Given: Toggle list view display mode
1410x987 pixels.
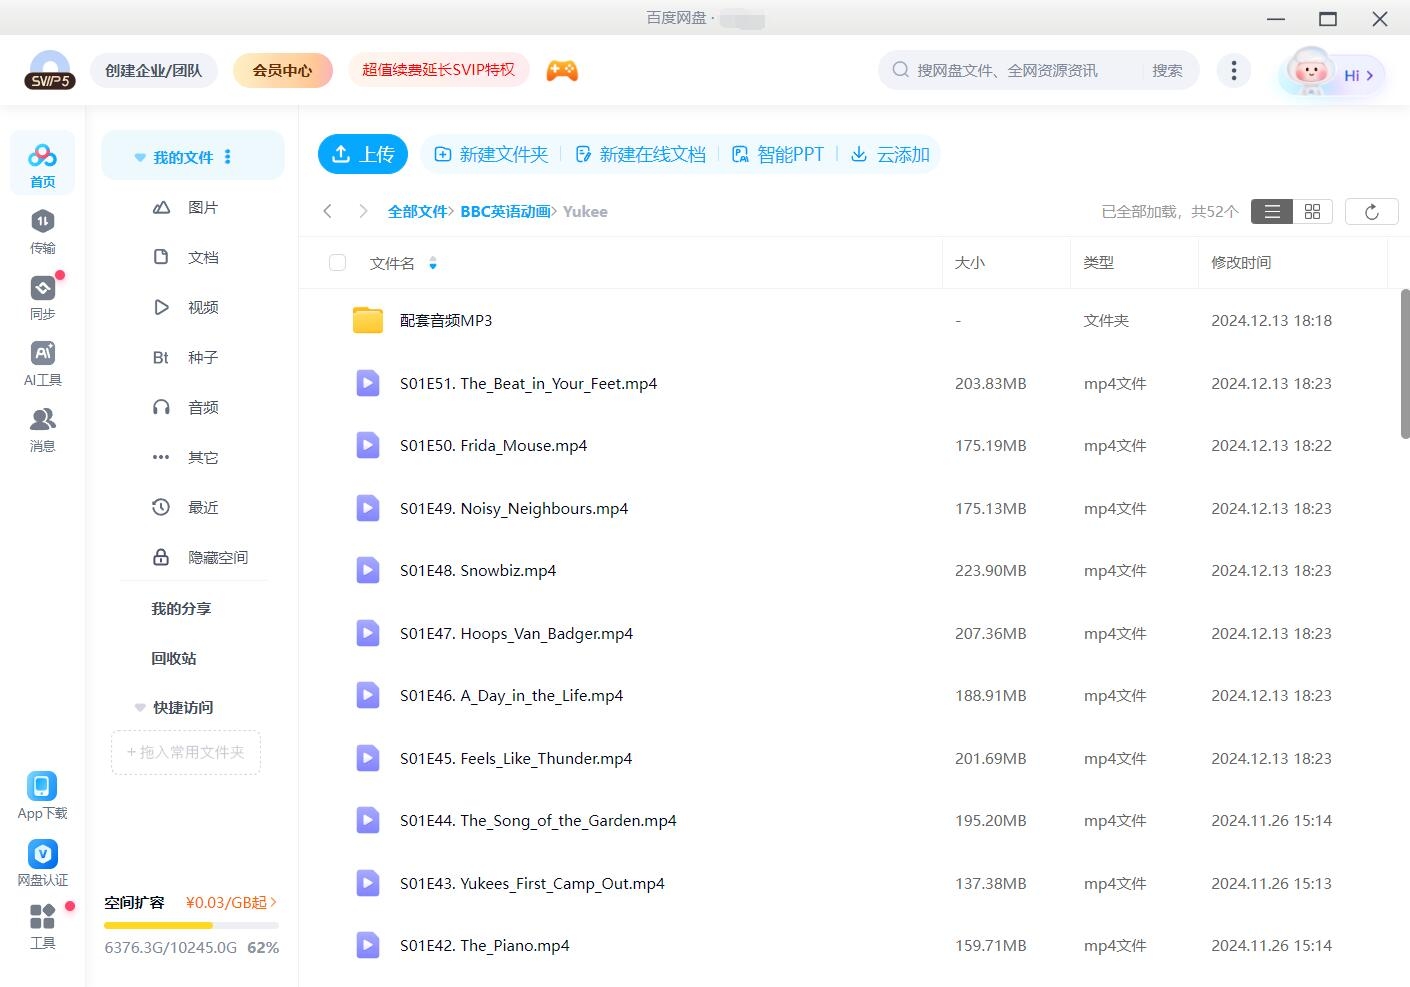Looking at the screenshot, I should tap(1271, 211).
